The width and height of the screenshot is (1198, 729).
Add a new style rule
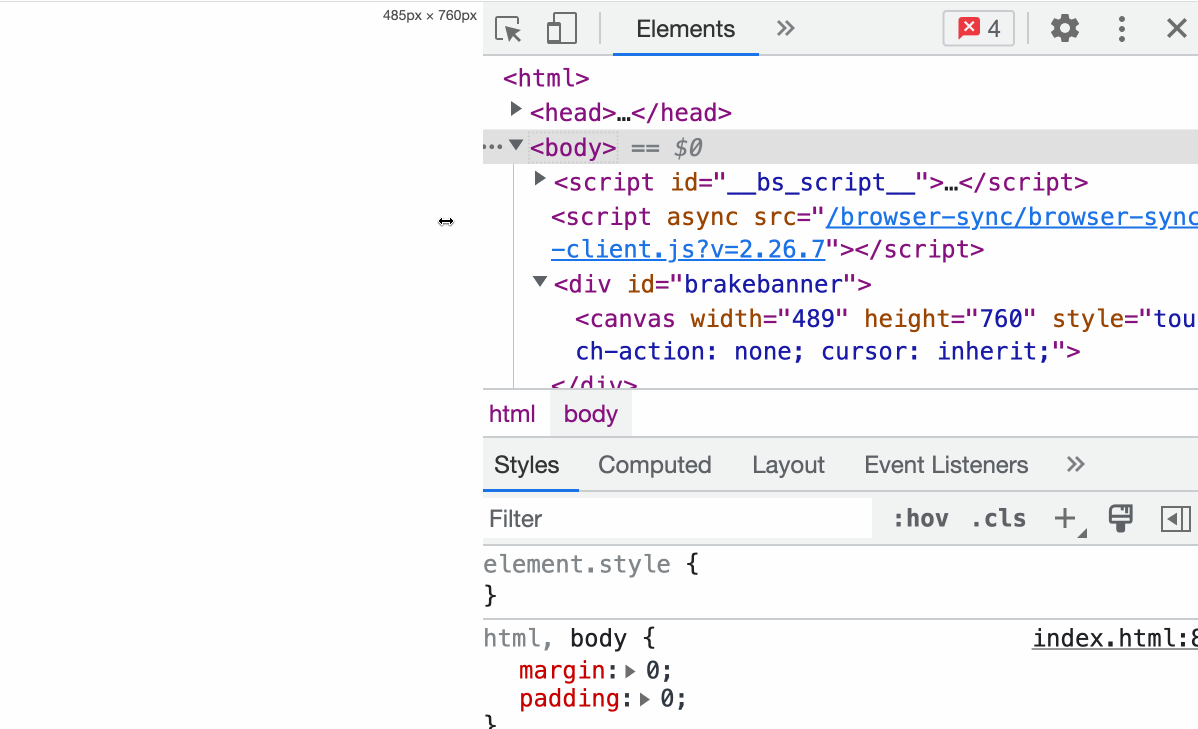(1064, 519)
